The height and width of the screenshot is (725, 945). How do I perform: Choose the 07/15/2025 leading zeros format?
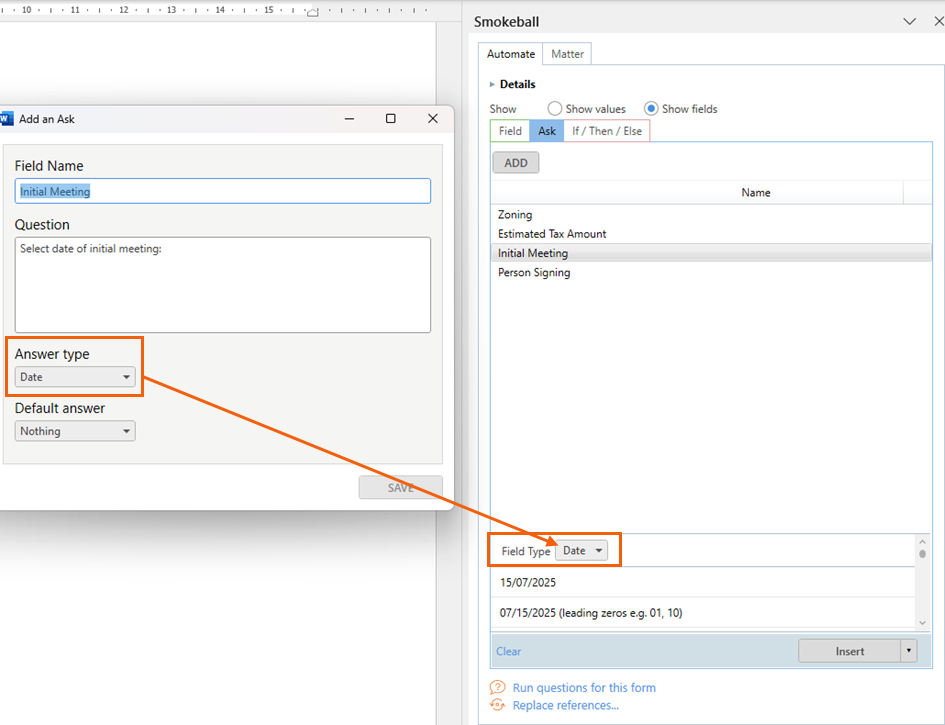[703, 613]
